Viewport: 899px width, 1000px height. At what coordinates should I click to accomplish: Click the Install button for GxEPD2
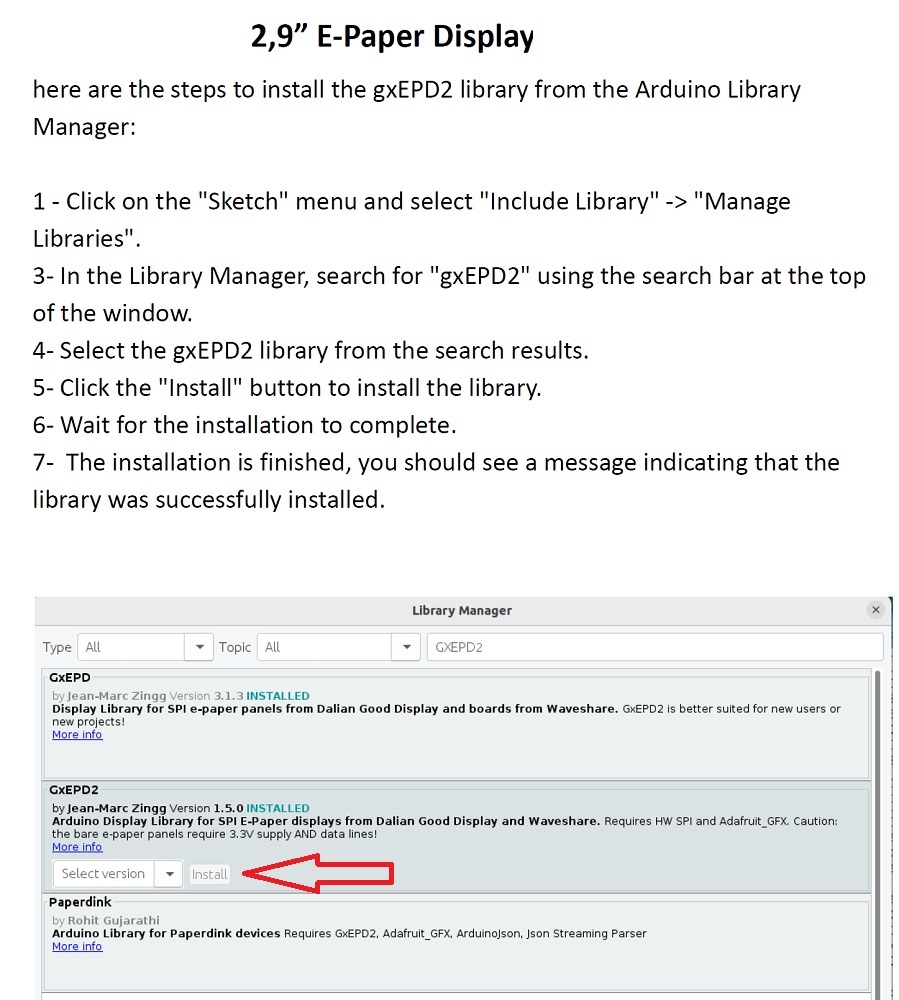pos(209,874)
